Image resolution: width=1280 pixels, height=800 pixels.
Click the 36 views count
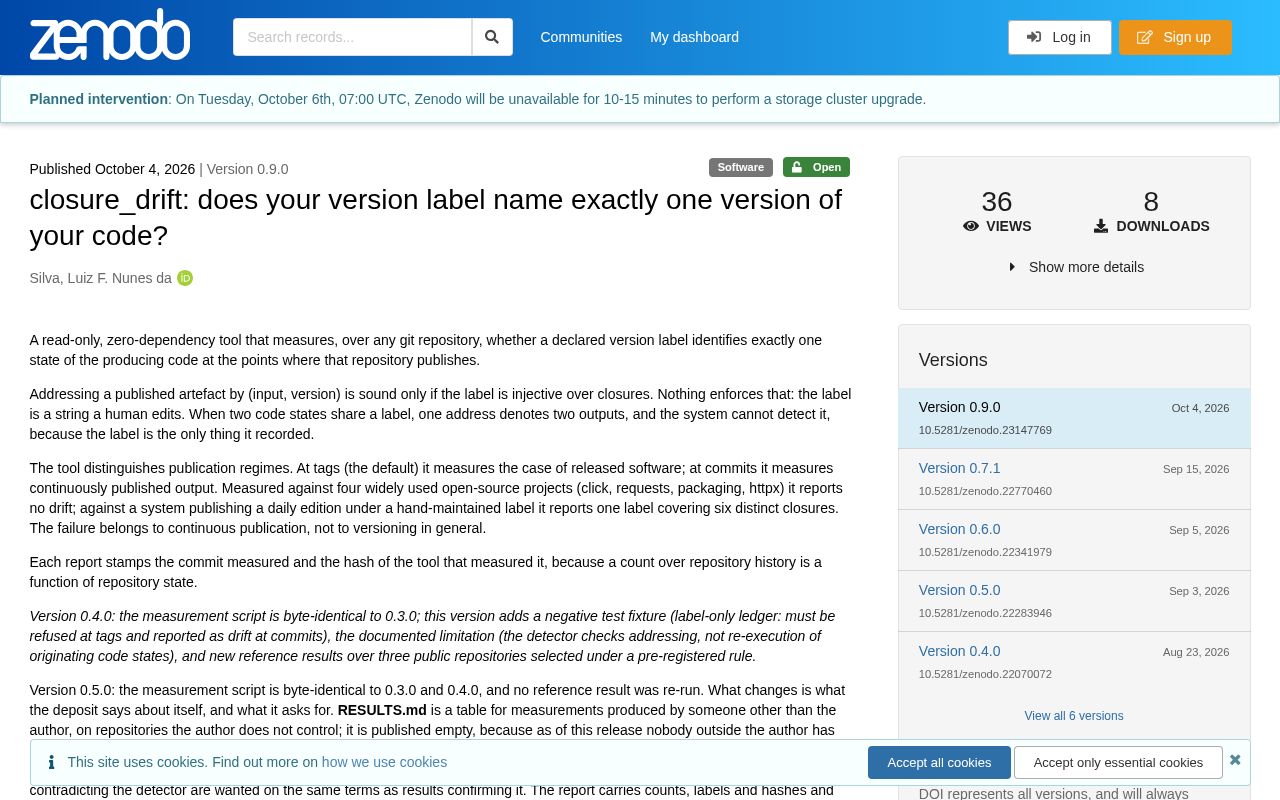click(997, 202)
